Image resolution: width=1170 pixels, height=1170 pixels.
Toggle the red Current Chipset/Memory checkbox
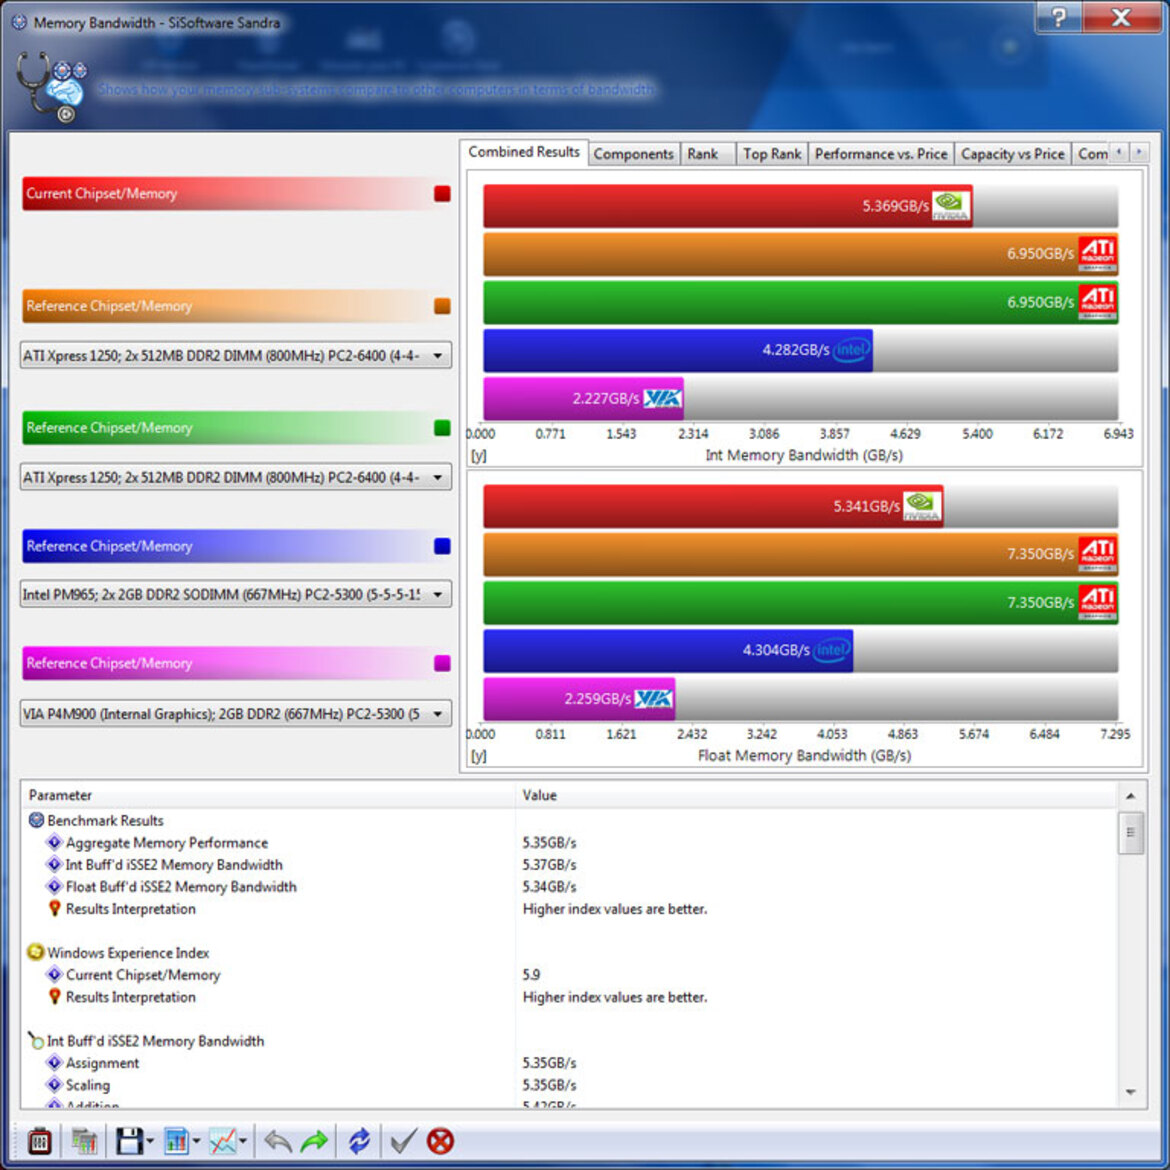click(x=442, y=194)
